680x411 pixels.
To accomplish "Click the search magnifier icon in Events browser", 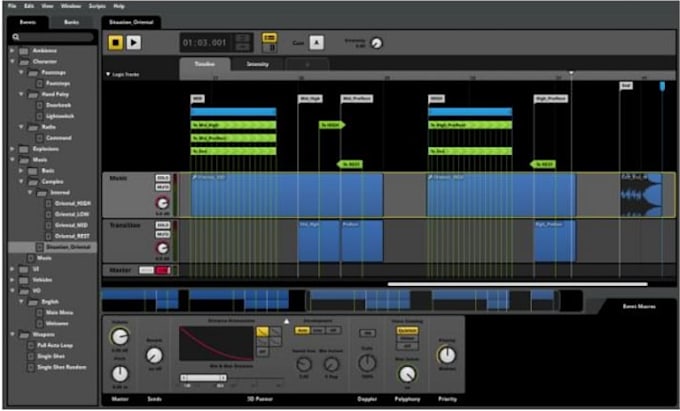I will click(16, 37).
